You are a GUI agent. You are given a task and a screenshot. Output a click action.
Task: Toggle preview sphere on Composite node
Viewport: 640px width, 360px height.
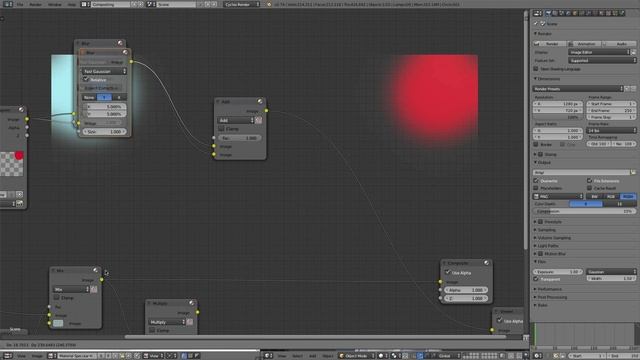coord(487,263)
